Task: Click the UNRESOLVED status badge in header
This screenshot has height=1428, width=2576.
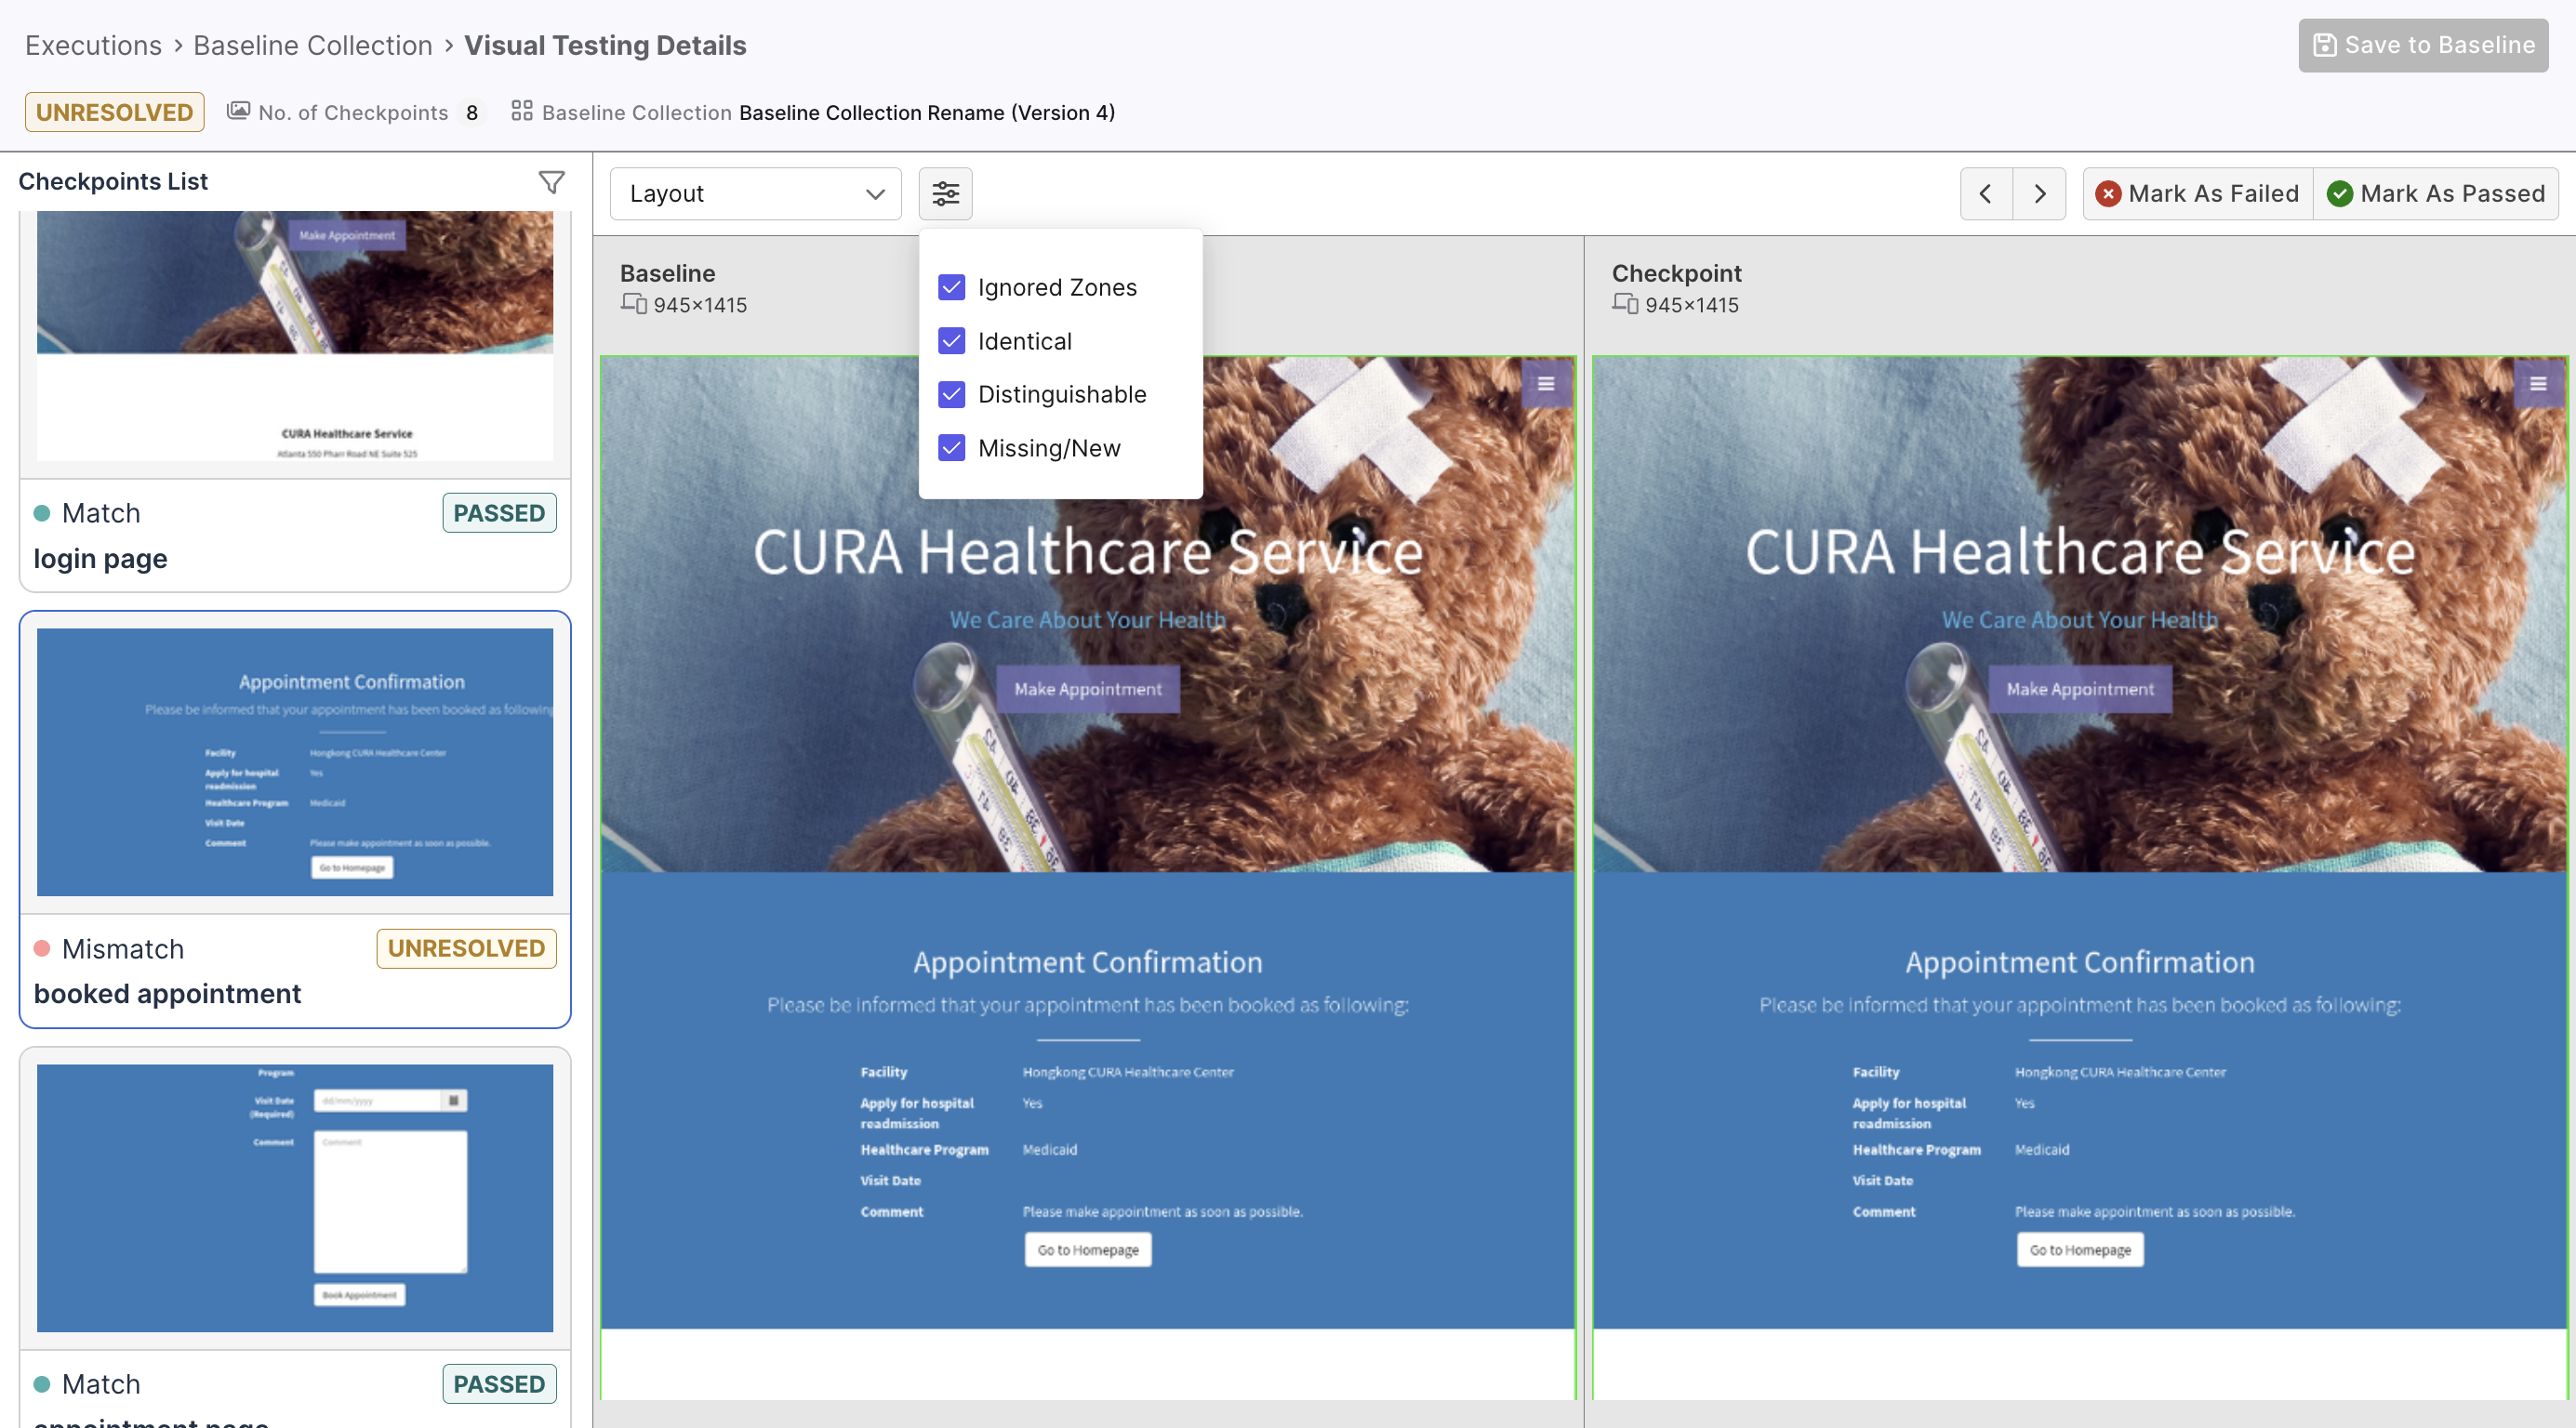Action: coord(115,112)
